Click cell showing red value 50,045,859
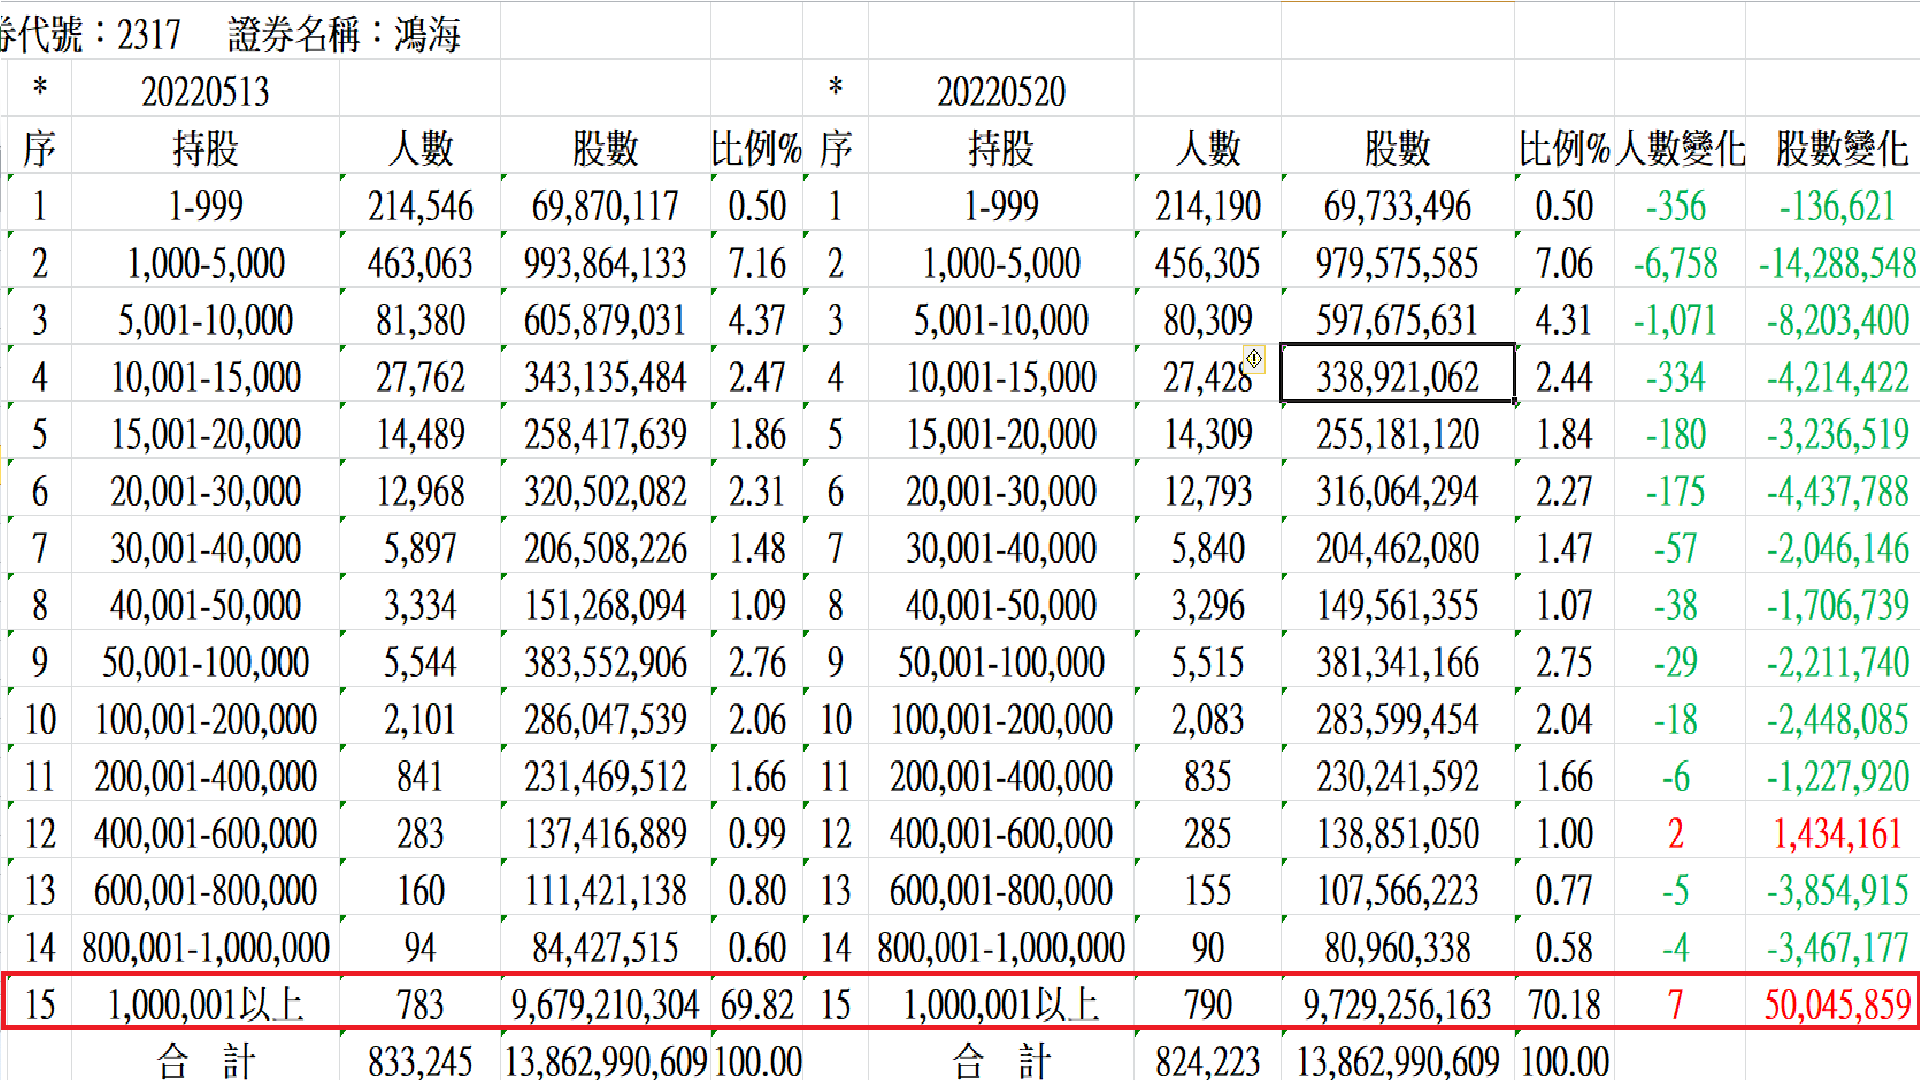This screenshot has height=1080, width=1920. coord(1836,1004)
